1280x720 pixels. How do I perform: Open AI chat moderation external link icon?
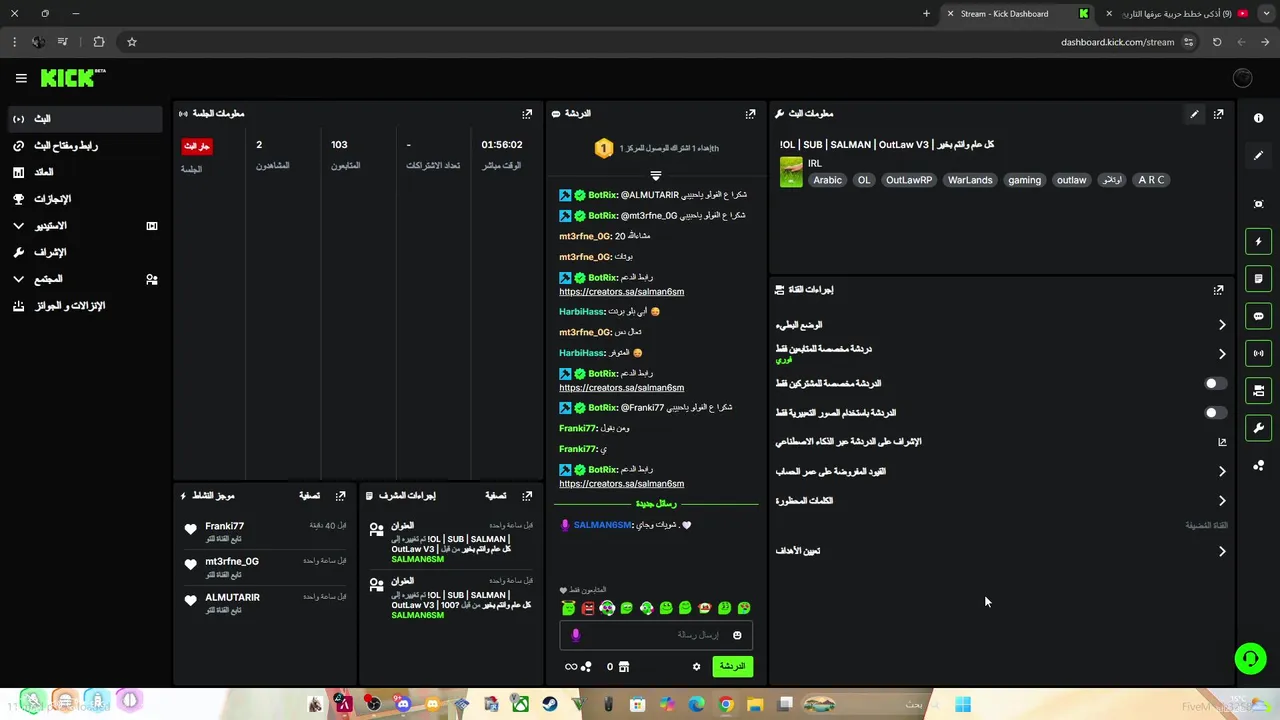point(1222,441)
